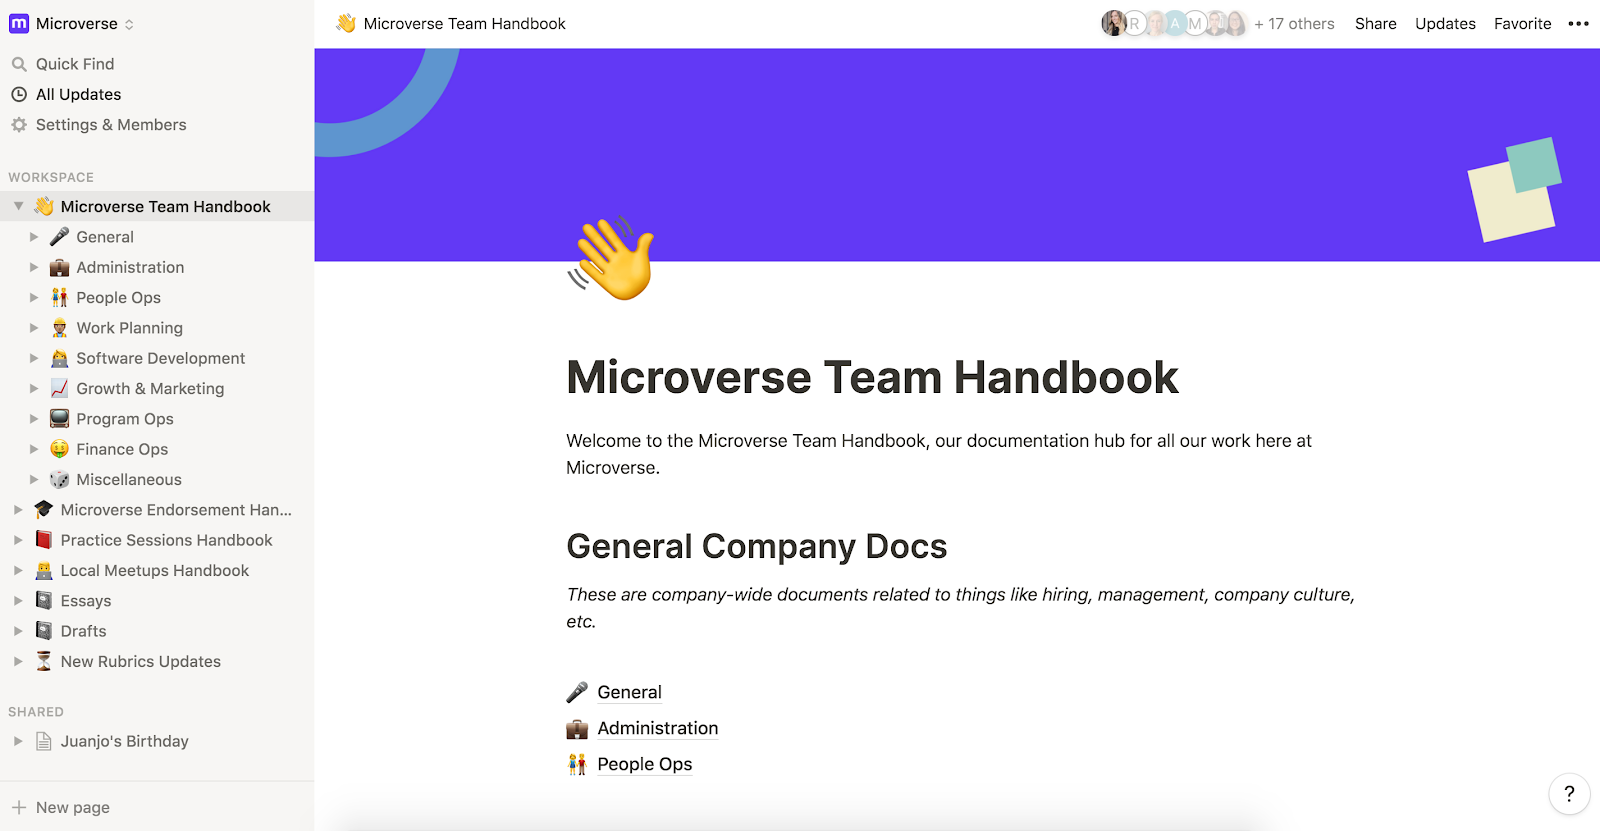The width and height of the screenshot is (1600, 831).
Task: Expand the Work Planning sidebar page
Action: [34, 328]
